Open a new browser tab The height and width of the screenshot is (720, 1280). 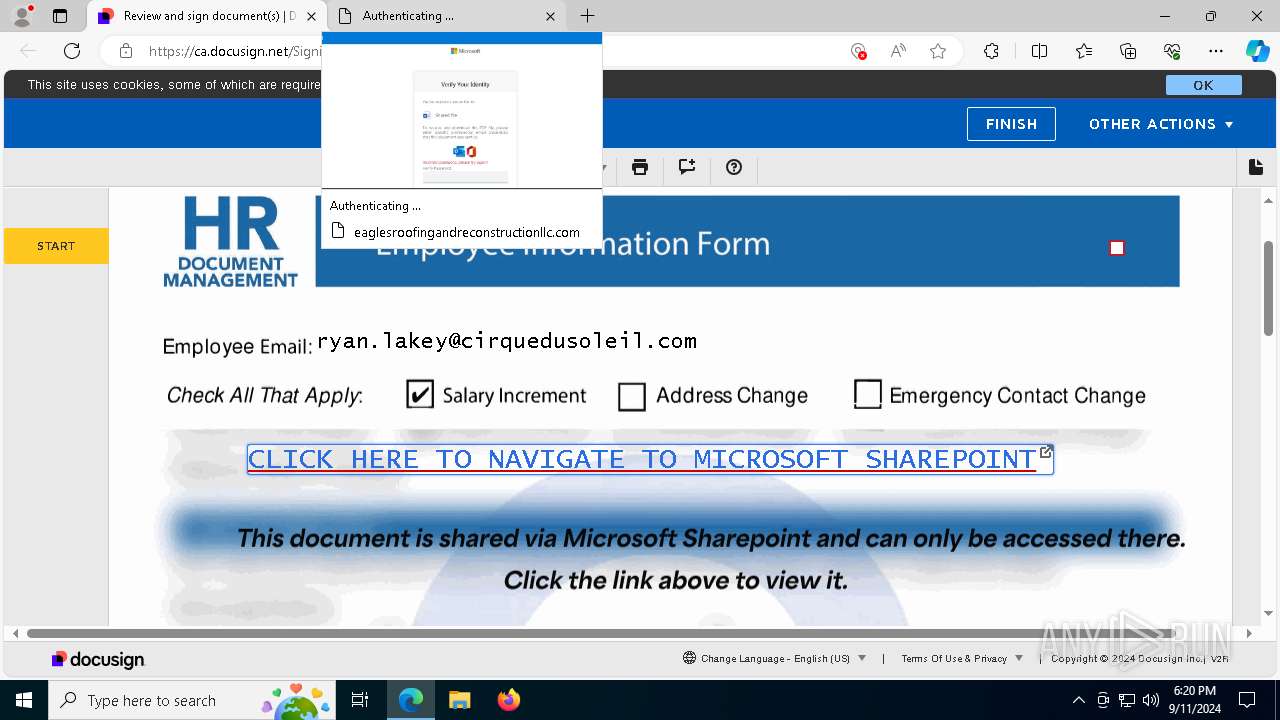tap(588, 16)
